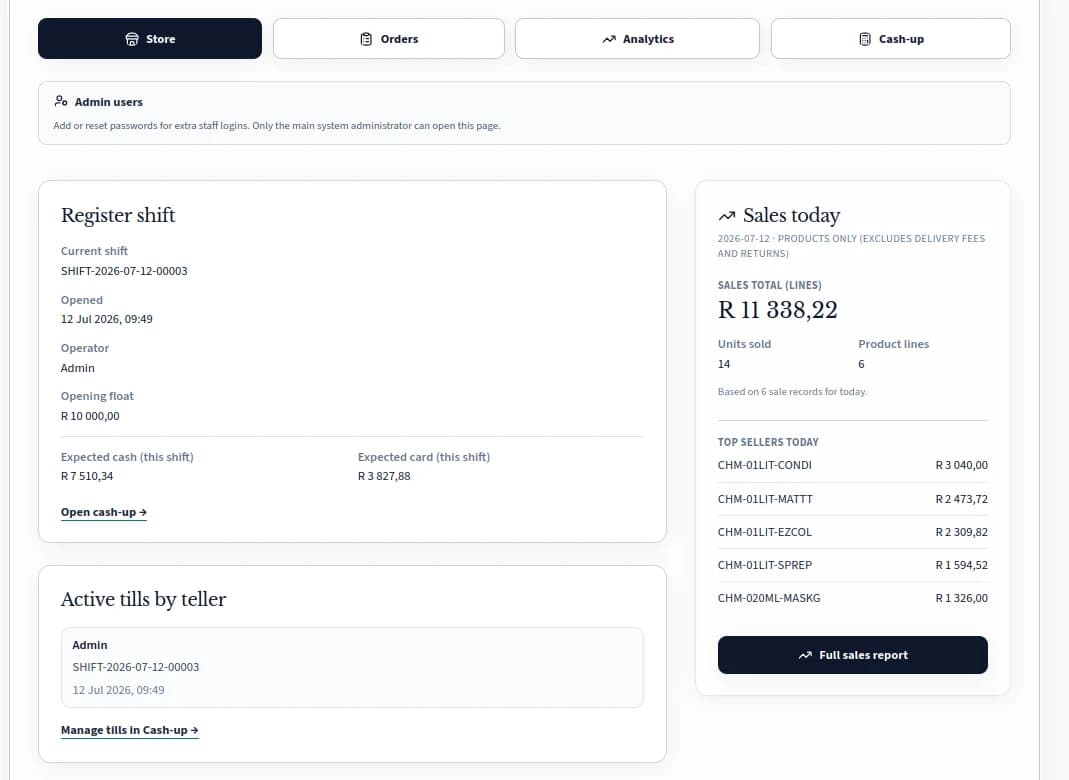The height and width of the screenshot is (780, 1069).
Task: Click the shift ID inside the Admin till card
Action: pos(136,667)
